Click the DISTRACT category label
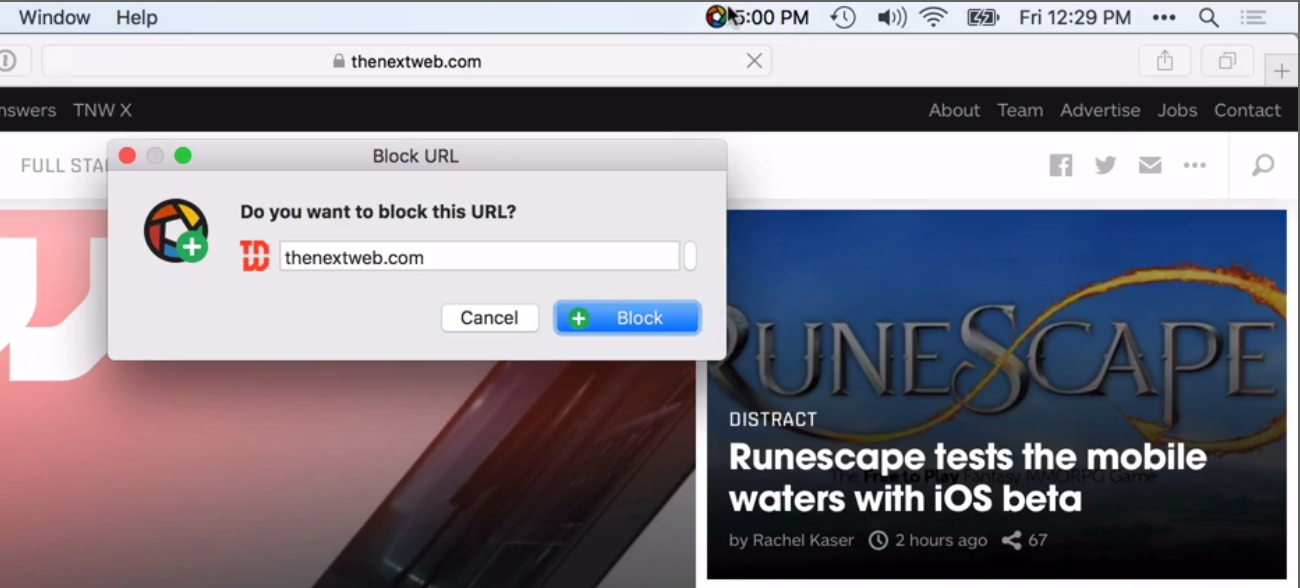 pyautogui.click(x=773, y=419)
